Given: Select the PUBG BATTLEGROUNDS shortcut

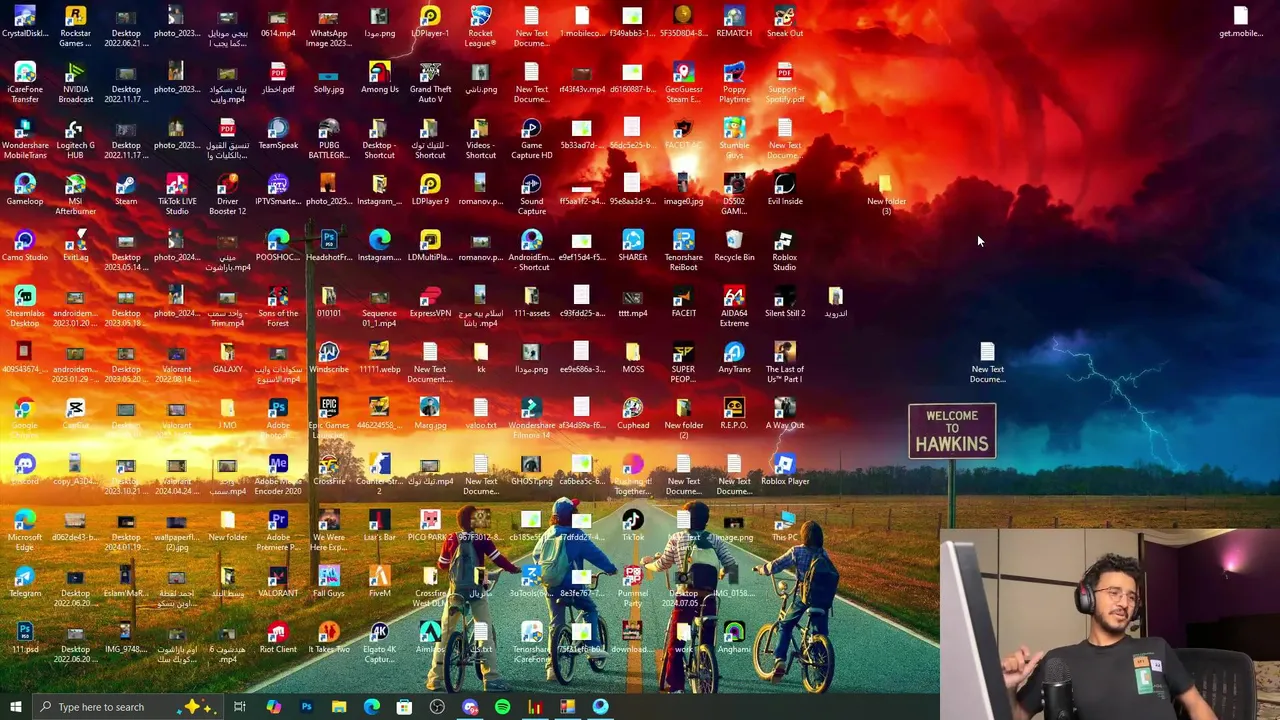Looking at the screenshot, I should click(329, 139).
